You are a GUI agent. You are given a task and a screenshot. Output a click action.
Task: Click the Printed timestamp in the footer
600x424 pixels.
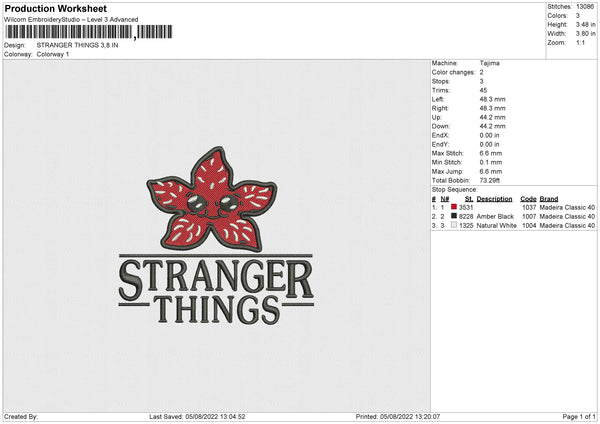[398, 417]
